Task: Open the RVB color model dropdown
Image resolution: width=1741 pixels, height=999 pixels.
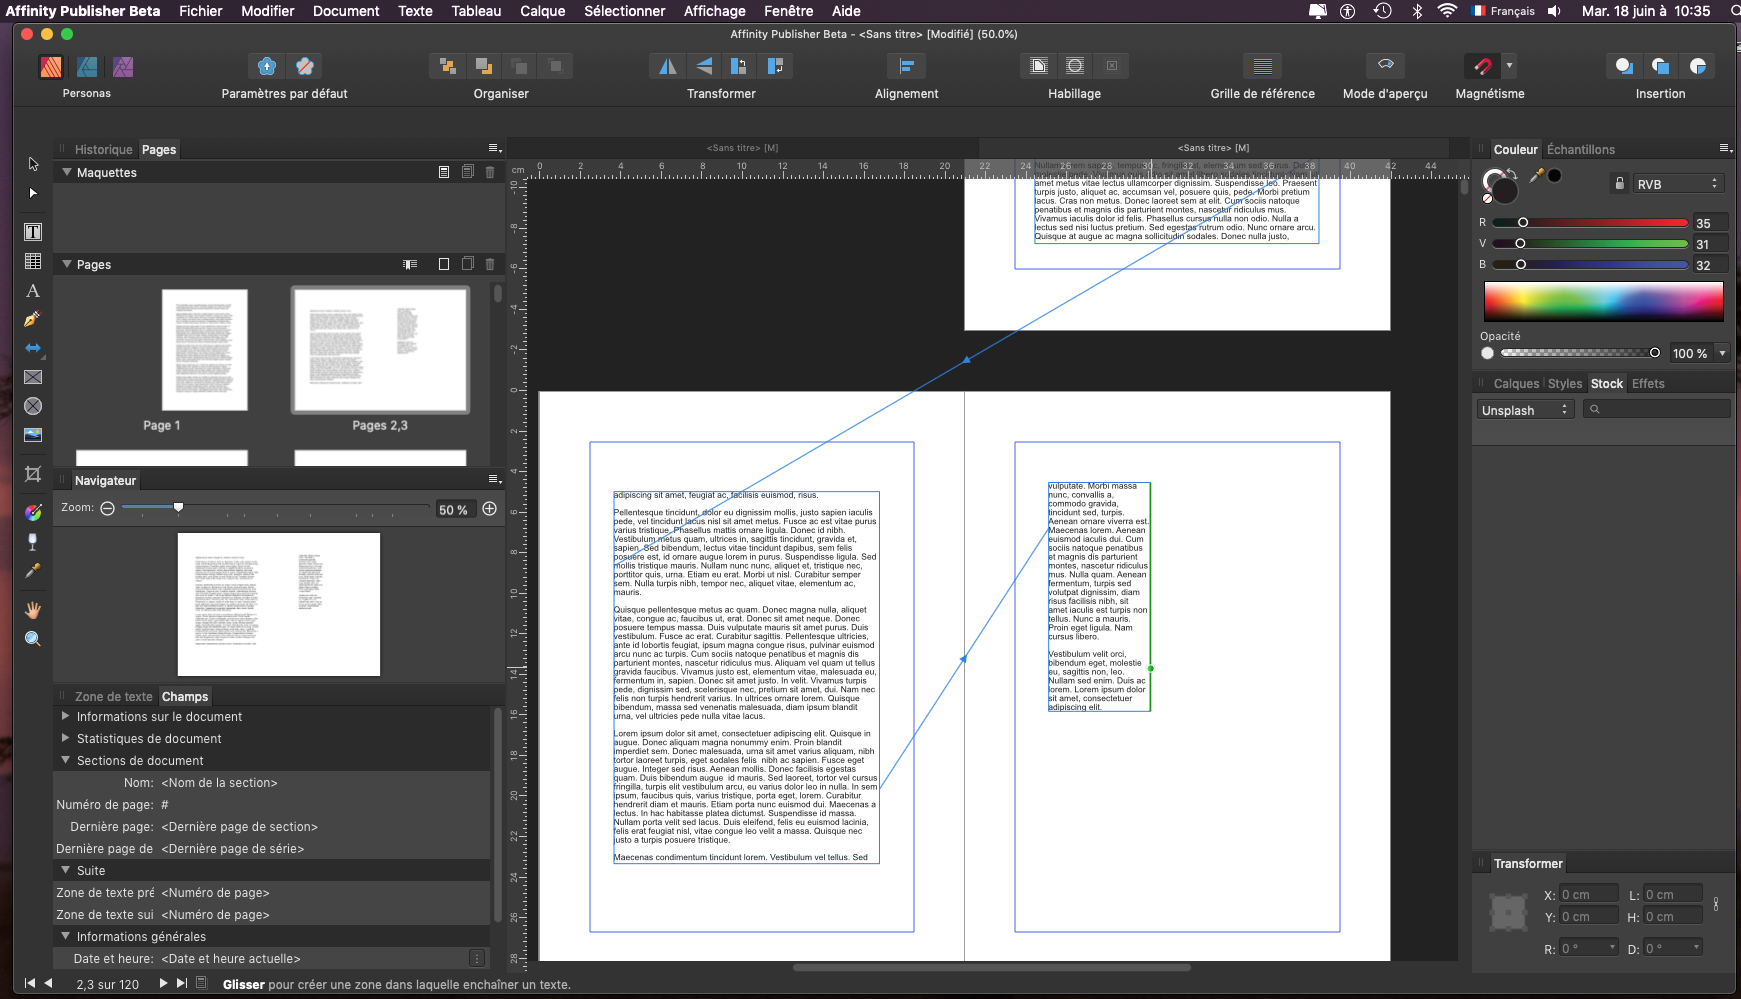Action: tap(1677, 184)
